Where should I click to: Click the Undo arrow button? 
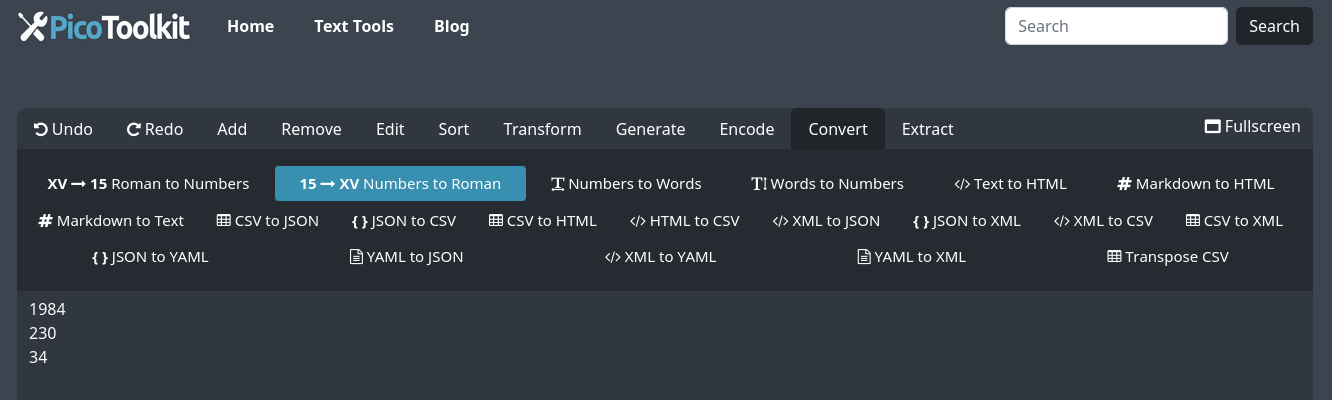click(x=63, y=129)
